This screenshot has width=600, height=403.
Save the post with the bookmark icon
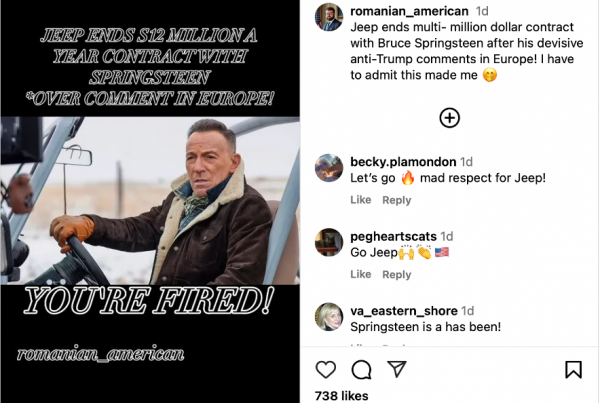pyautogui.click(x=573, y=369)
